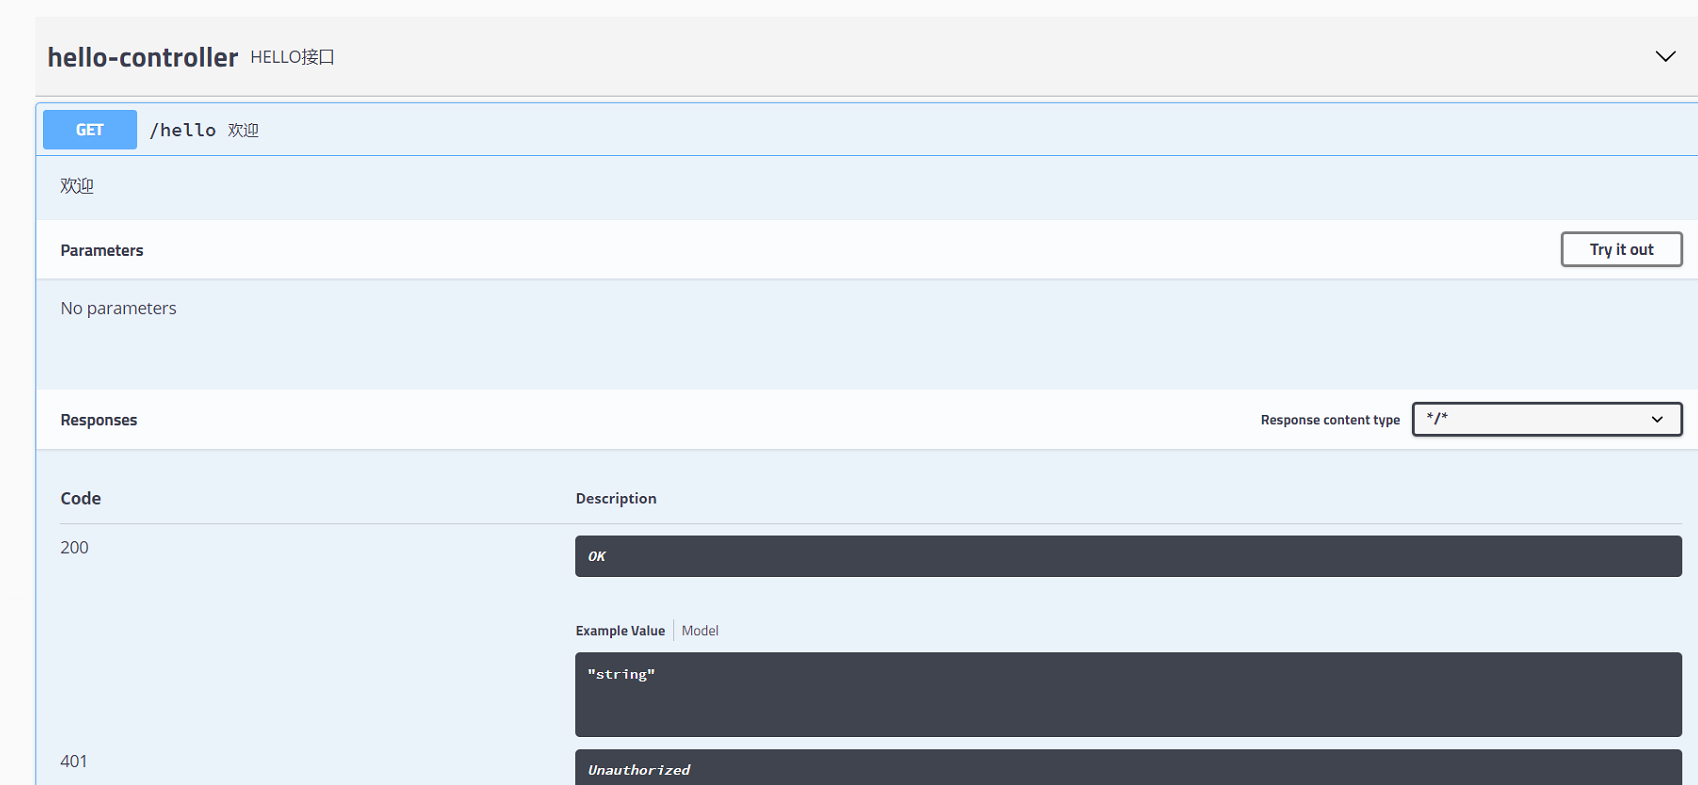
Task: Click the hello-controller heading
Action: point(143,57)
